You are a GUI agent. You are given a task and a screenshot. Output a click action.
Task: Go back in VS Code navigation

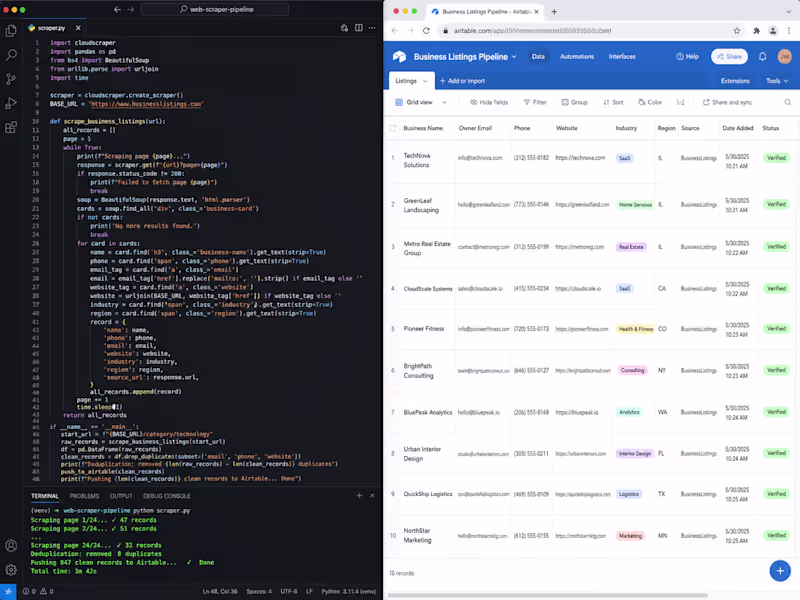click(x=117, y=9)
